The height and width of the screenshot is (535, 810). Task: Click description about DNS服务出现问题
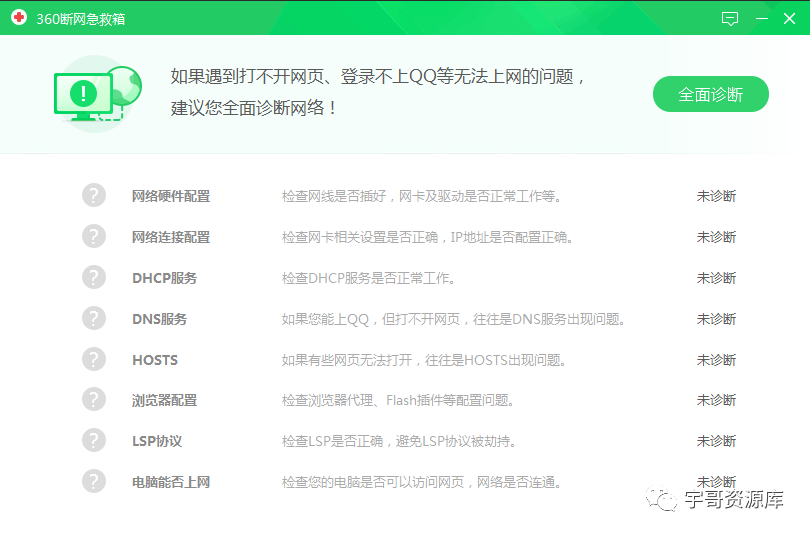[x=453, y=319]
